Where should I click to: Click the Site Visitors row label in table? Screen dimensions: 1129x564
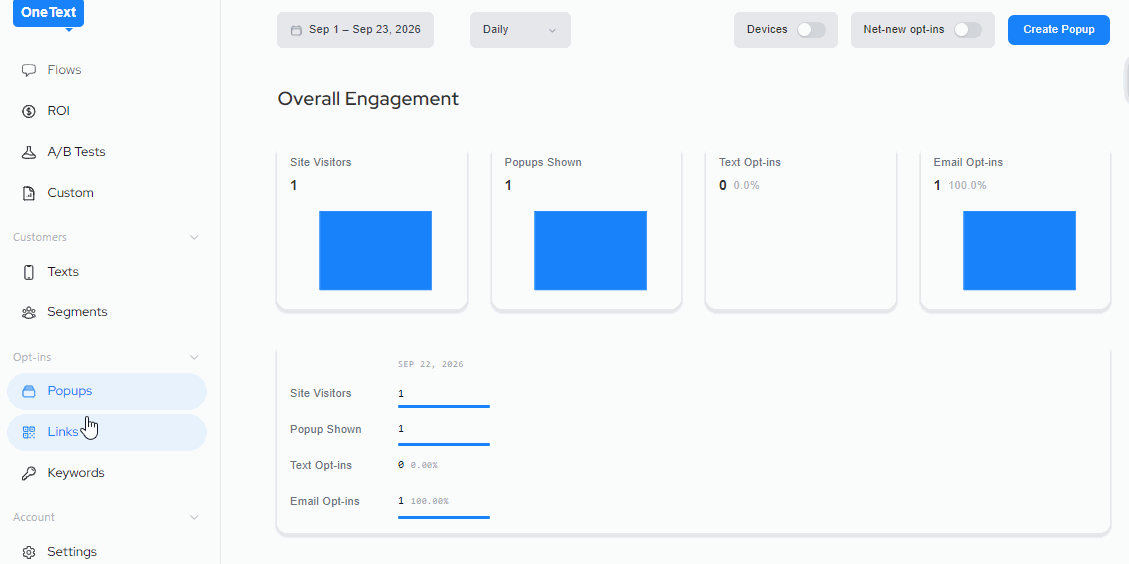coord(320,393)
